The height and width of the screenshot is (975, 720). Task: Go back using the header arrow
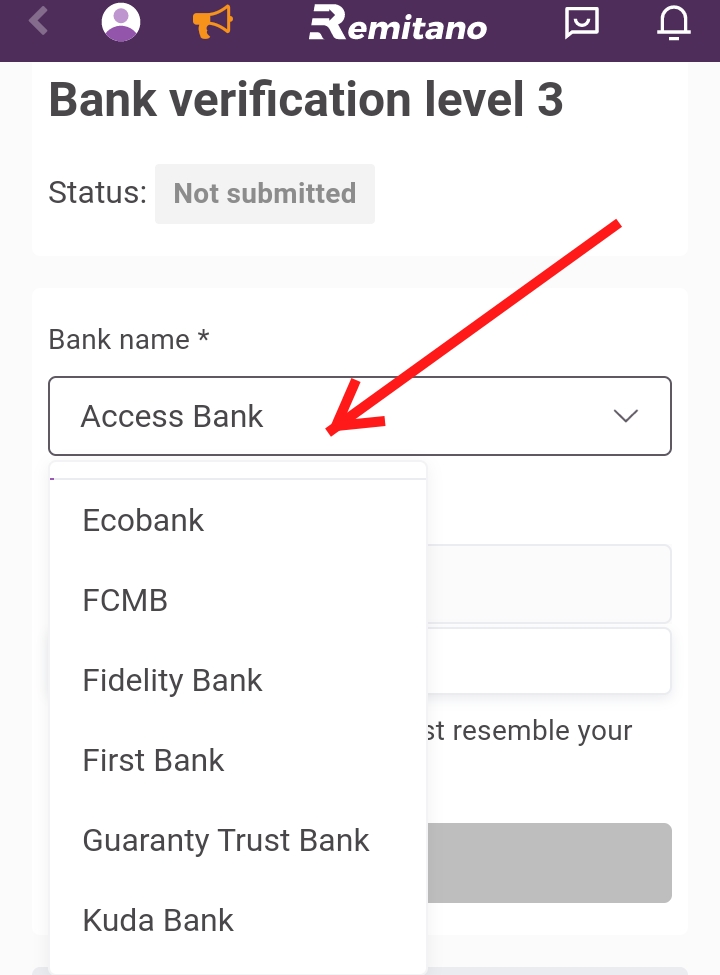39,21
